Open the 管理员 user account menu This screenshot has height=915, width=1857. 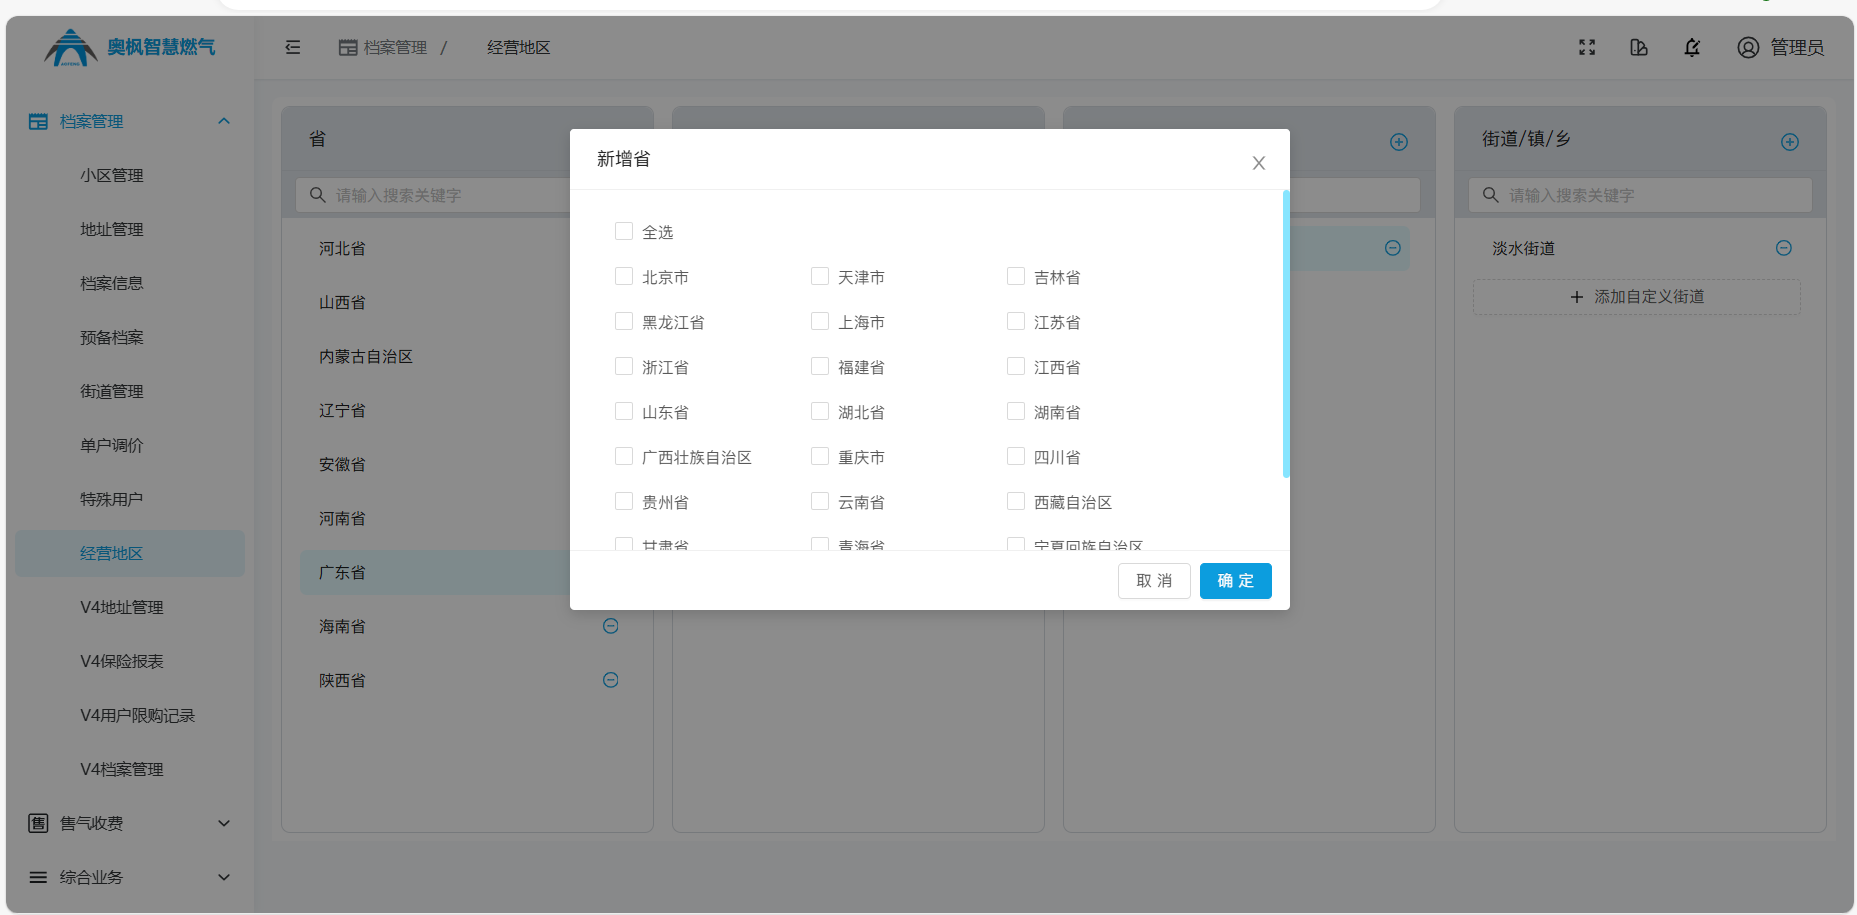click(x=1781, y=47)
